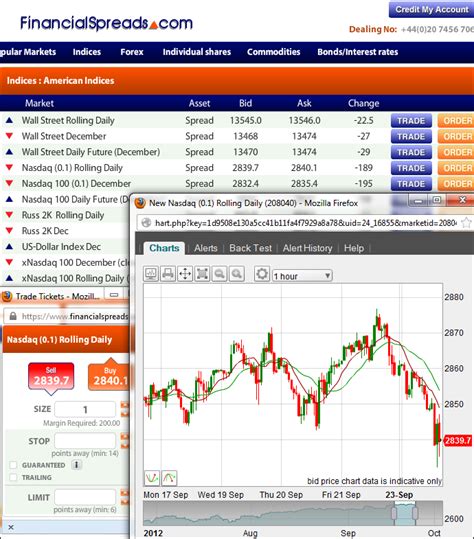Open chart settings gear icon
The width and height of the screenshot is (474, 539).
[x=262, y=274]
